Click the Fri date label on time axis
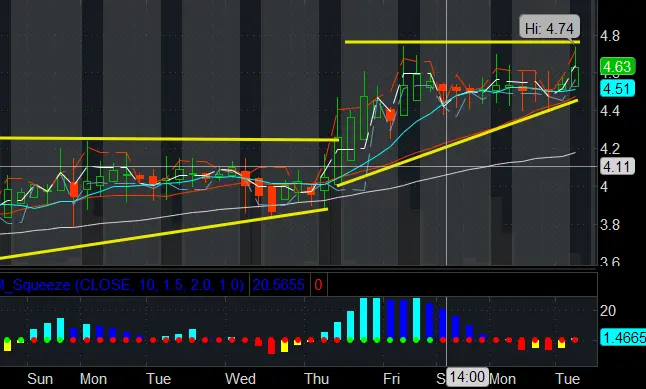This screenshot has height=389, width=646. pos(391,379)
